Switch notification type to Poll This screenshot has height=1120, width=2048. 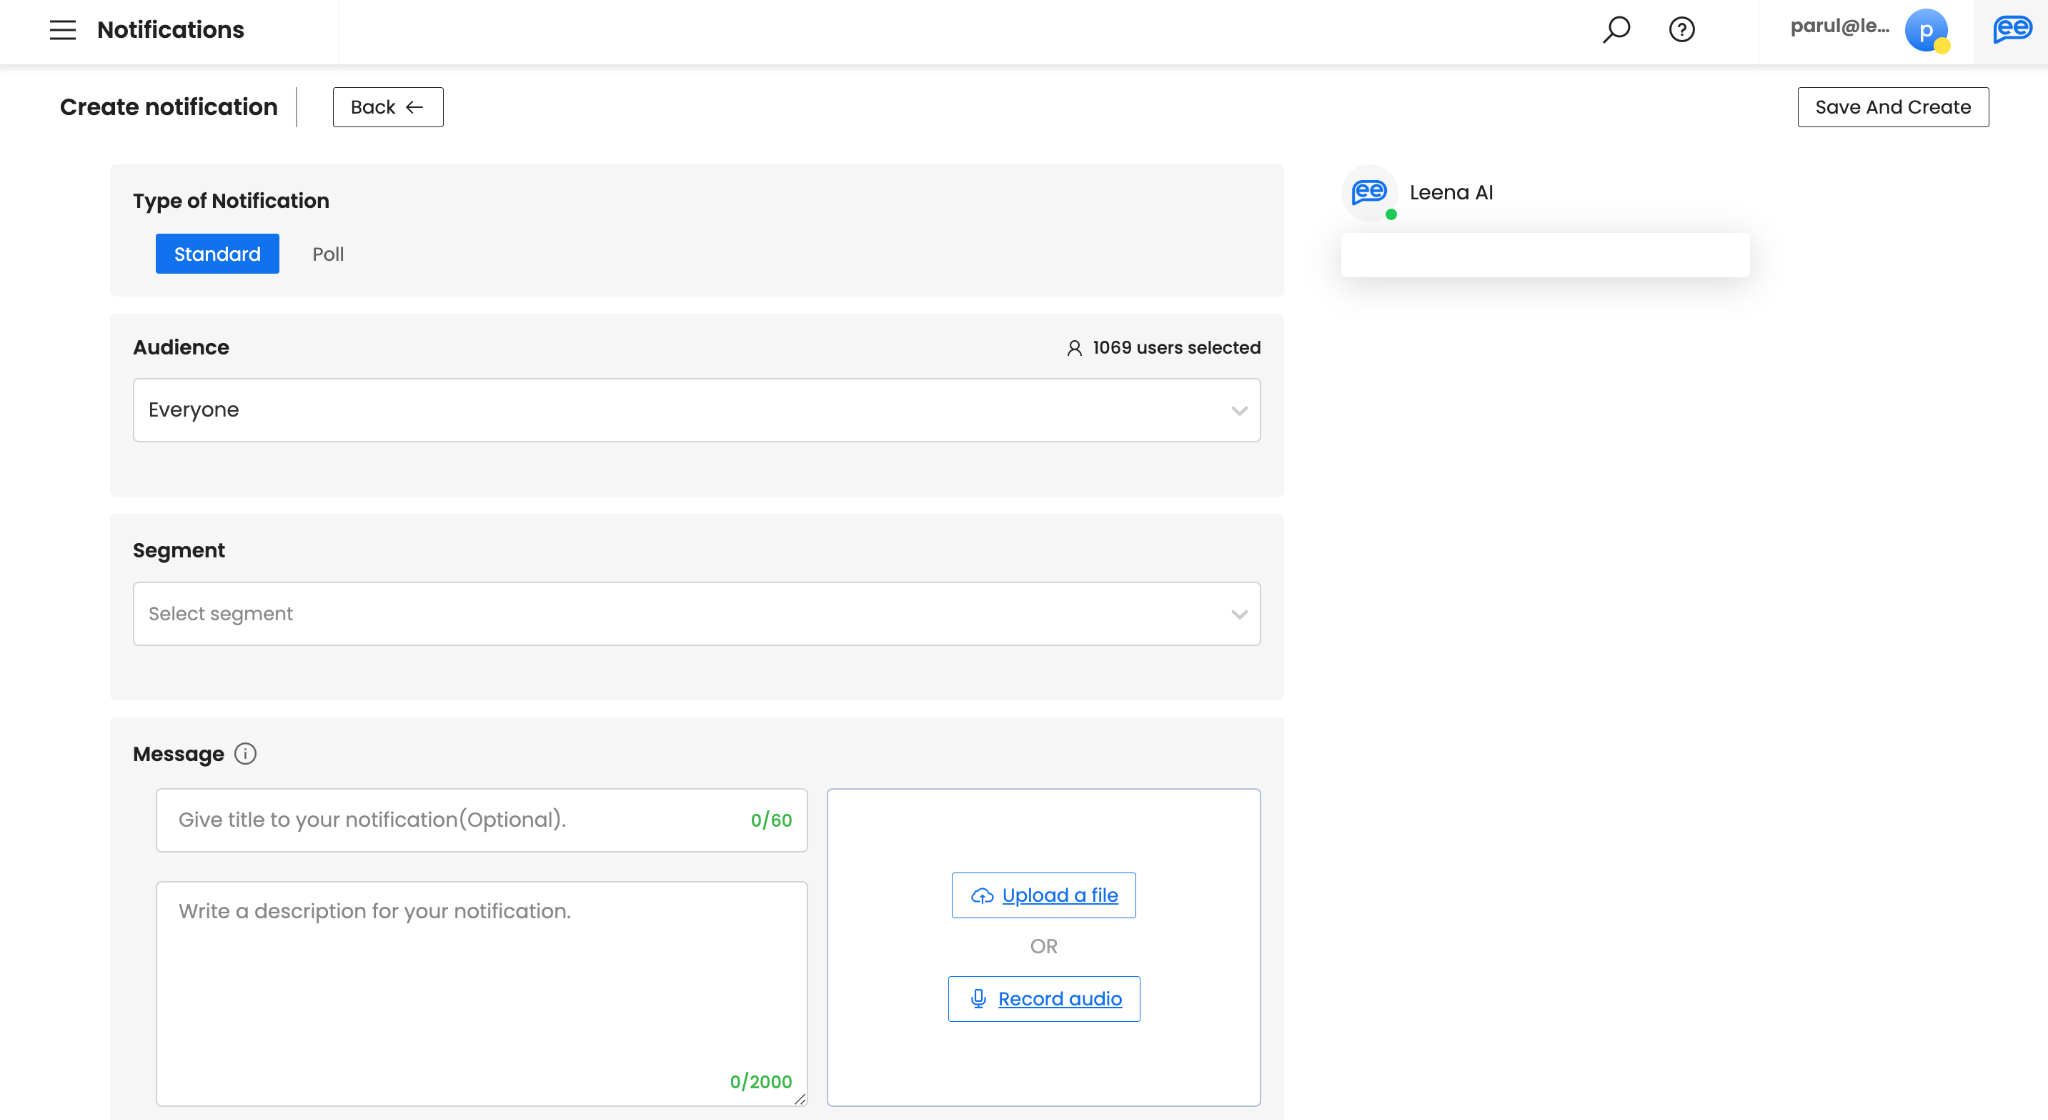[328, 254]
